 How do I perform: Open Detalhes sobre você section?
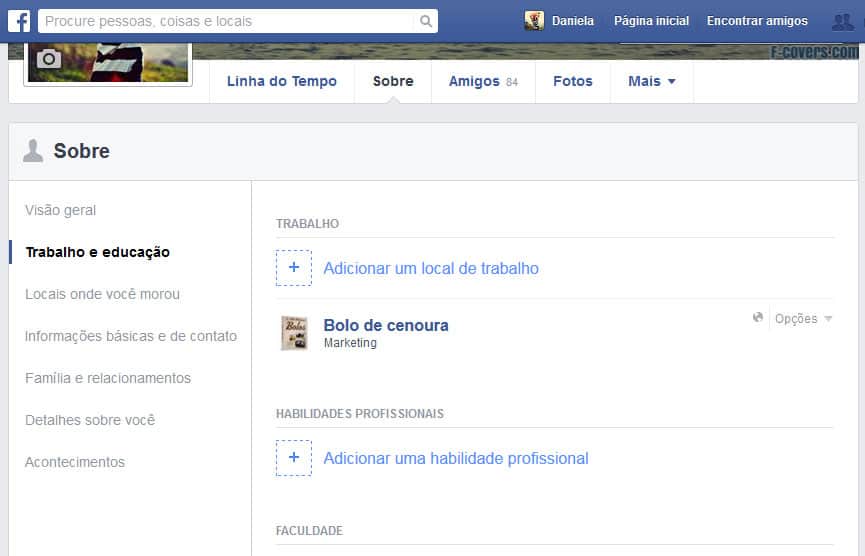[90, 420]
